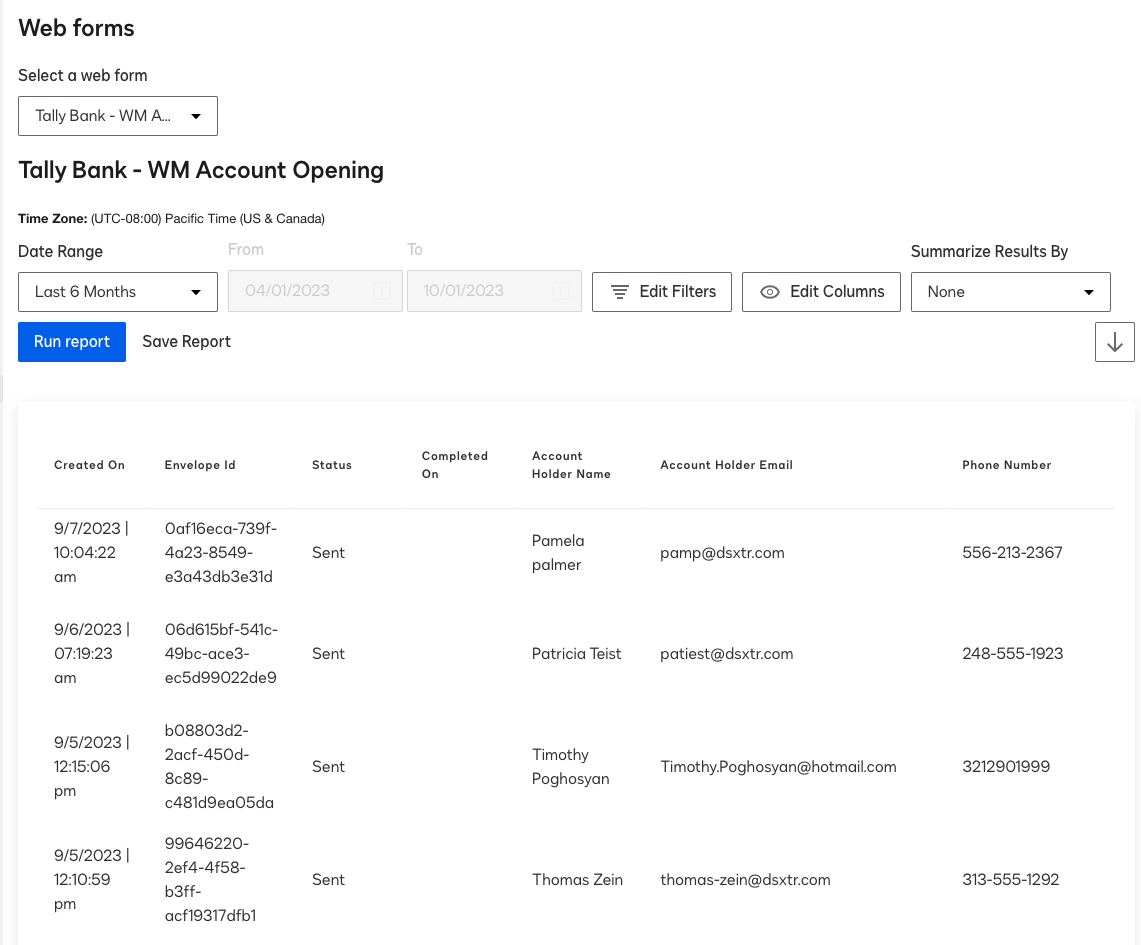Viewport: 1141px width, 945px height.
Task: Click Timothy.Poghosyan@hotmail.com email address
Action: (x=778, y=766)
